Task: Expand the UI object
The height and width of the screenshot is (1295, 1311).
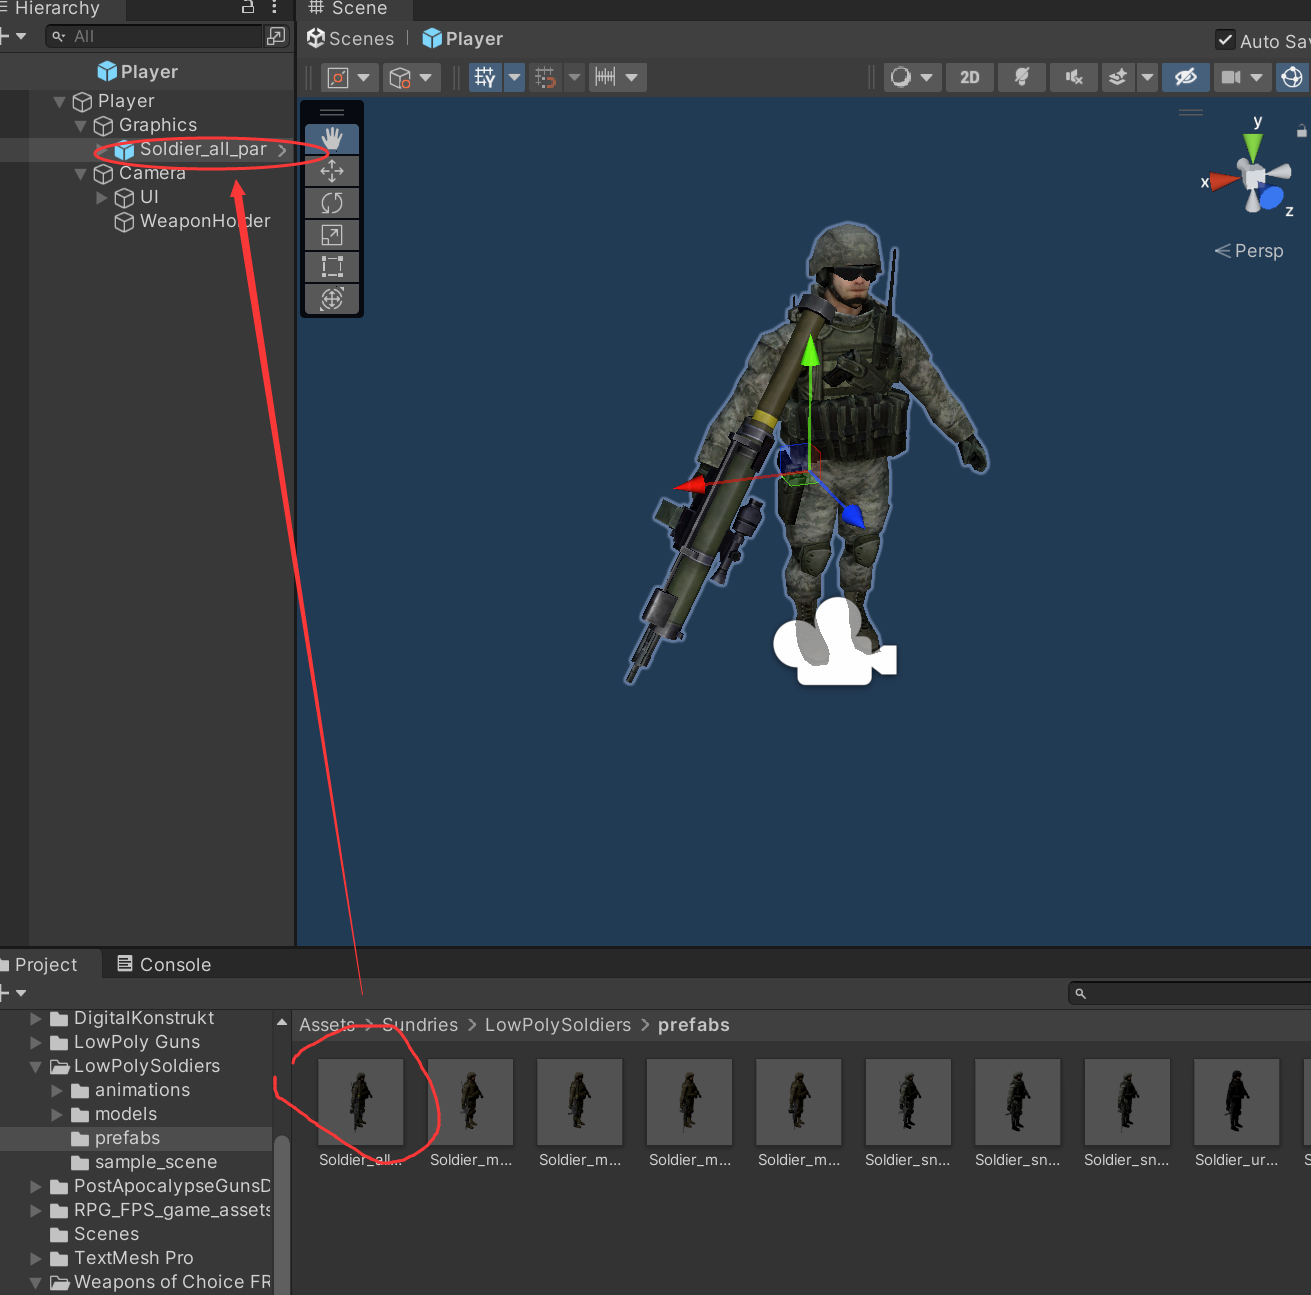Action: (x=101, y=198)
